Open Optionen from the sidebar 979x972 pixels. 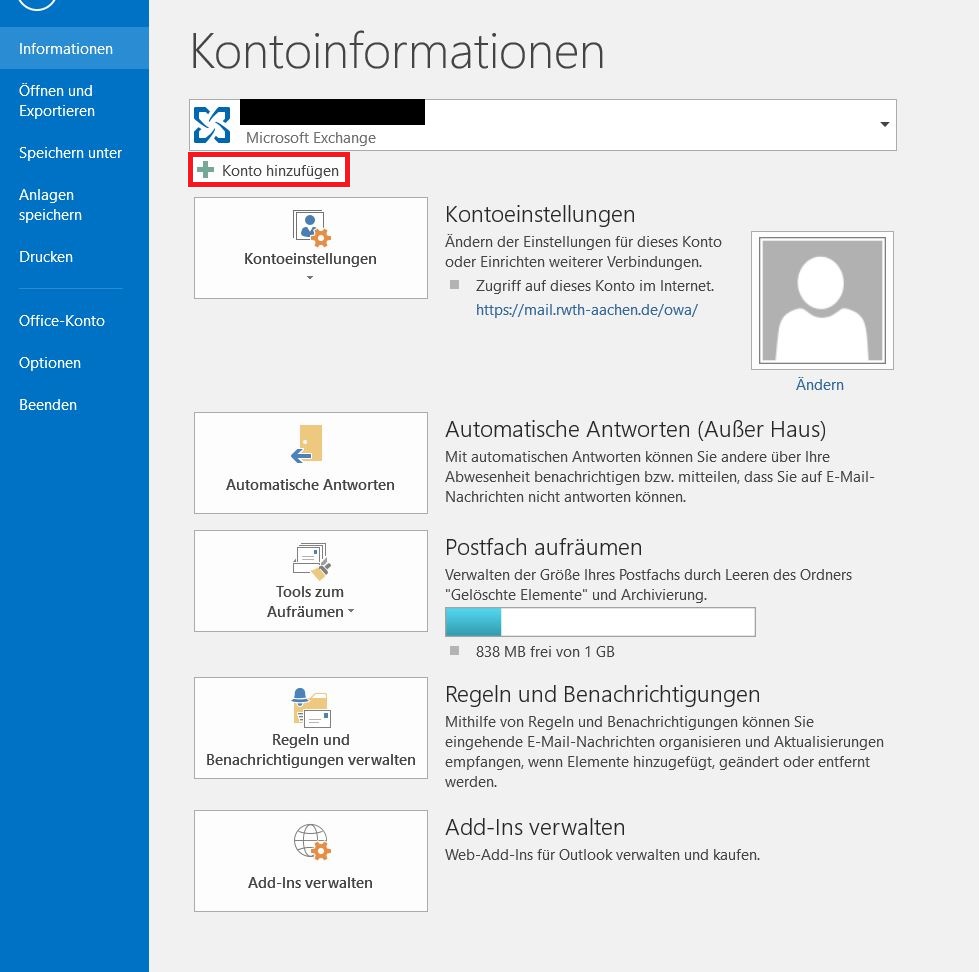click(50, 363)
